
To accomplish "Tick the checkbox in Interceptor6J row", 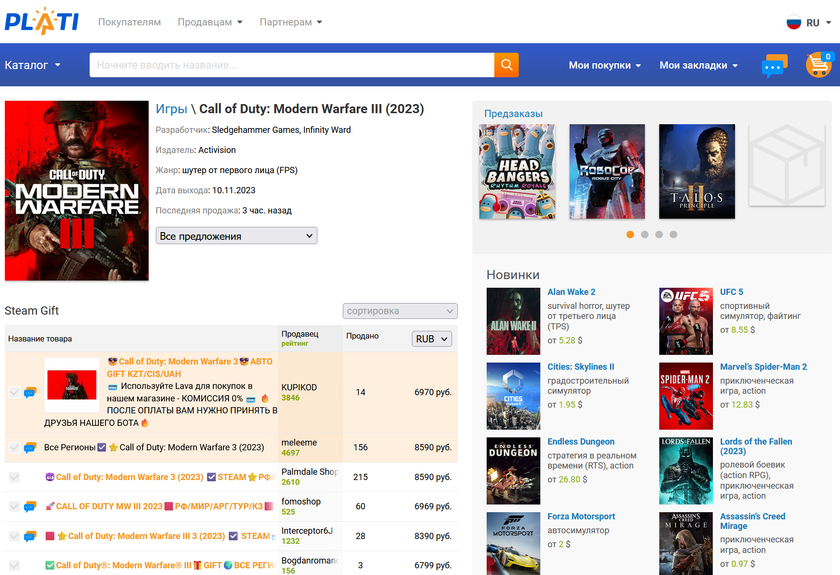I will pos(14,536).
